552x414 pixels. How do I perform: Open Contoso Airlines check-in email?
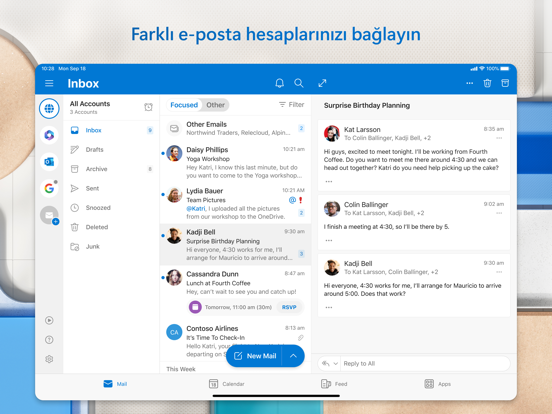pyautogui.click(x=235, y=341)
